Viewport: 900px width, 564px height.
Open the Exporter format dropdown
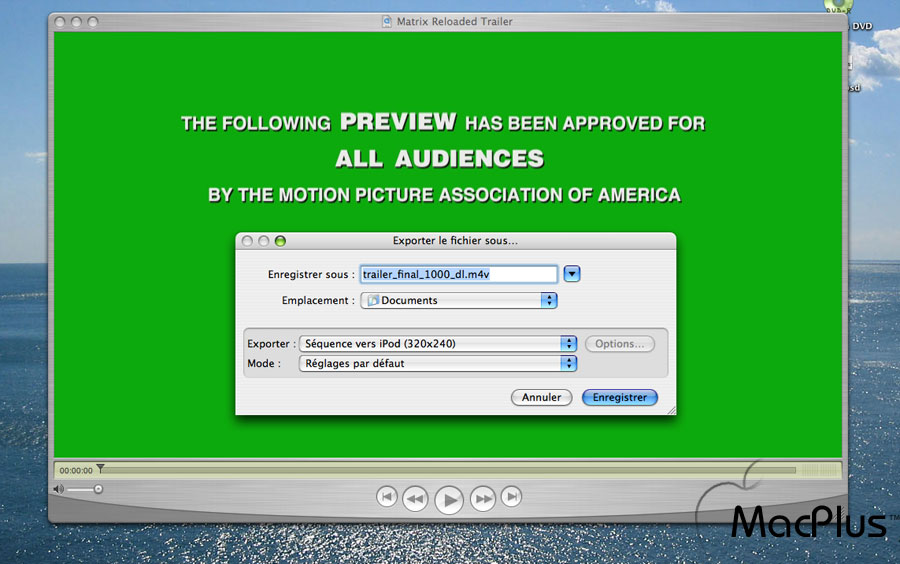(438, 344)
